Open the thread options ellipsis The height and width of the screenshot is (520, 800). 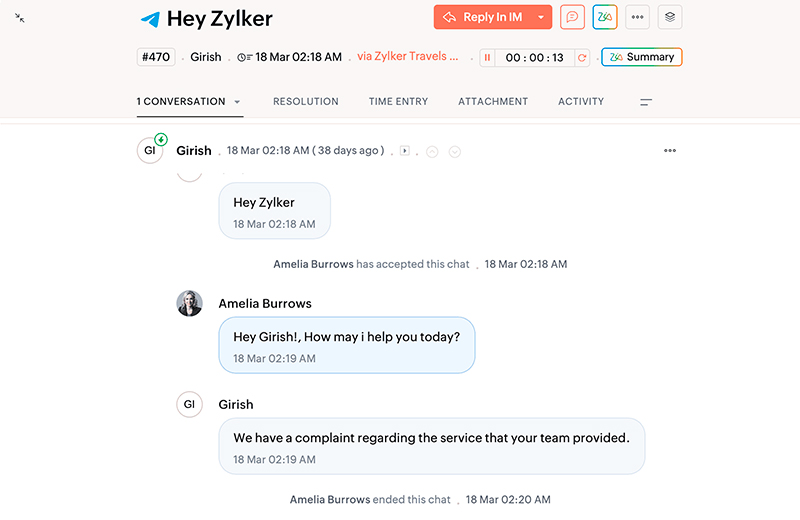pos(670,151)
